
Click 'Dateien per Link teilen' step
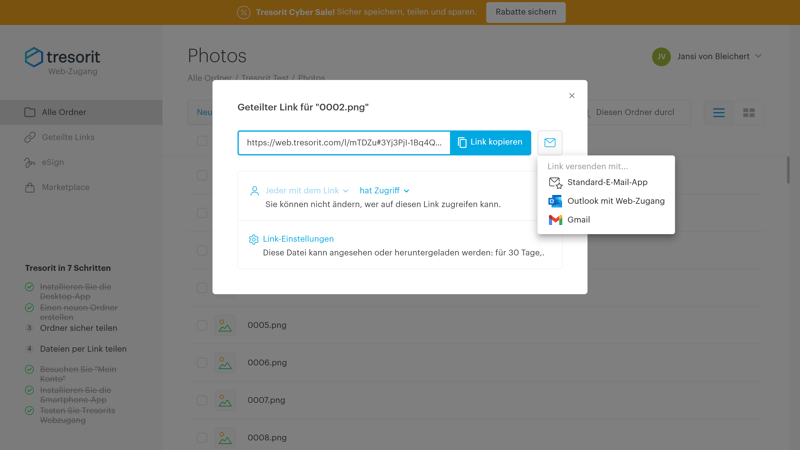click(x=83, y=349)
